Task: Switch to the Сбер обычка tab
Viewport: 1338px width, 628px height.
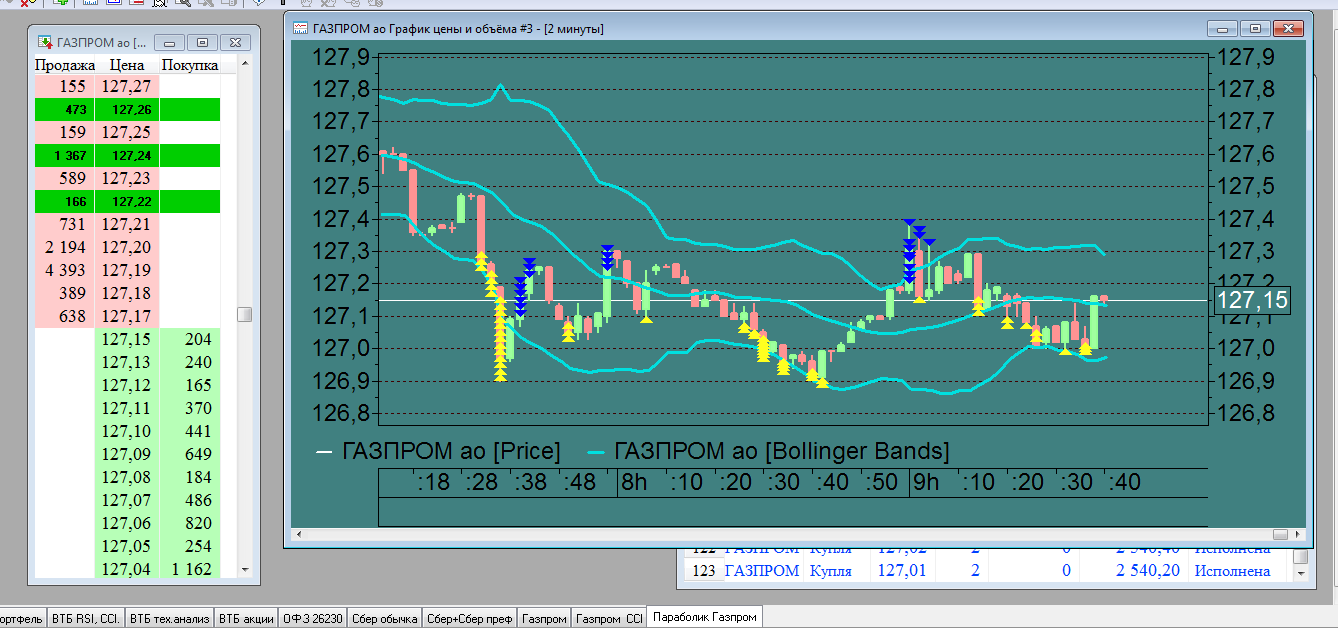Action: [384, 619]
